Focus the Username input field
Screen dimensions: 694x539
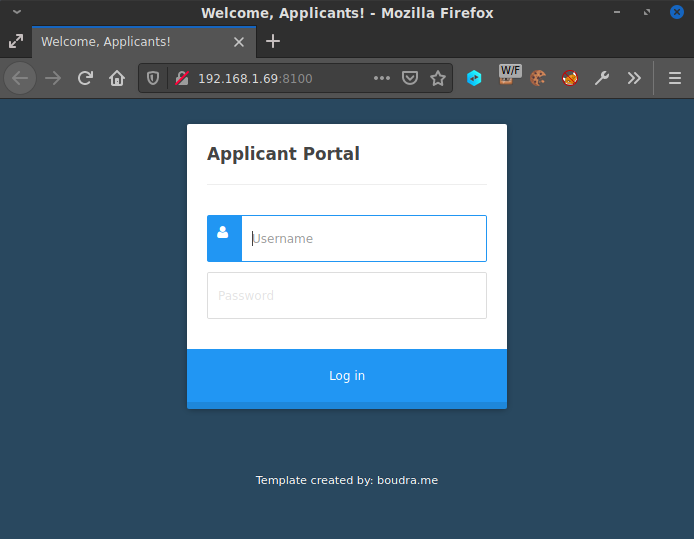[364, 239]
